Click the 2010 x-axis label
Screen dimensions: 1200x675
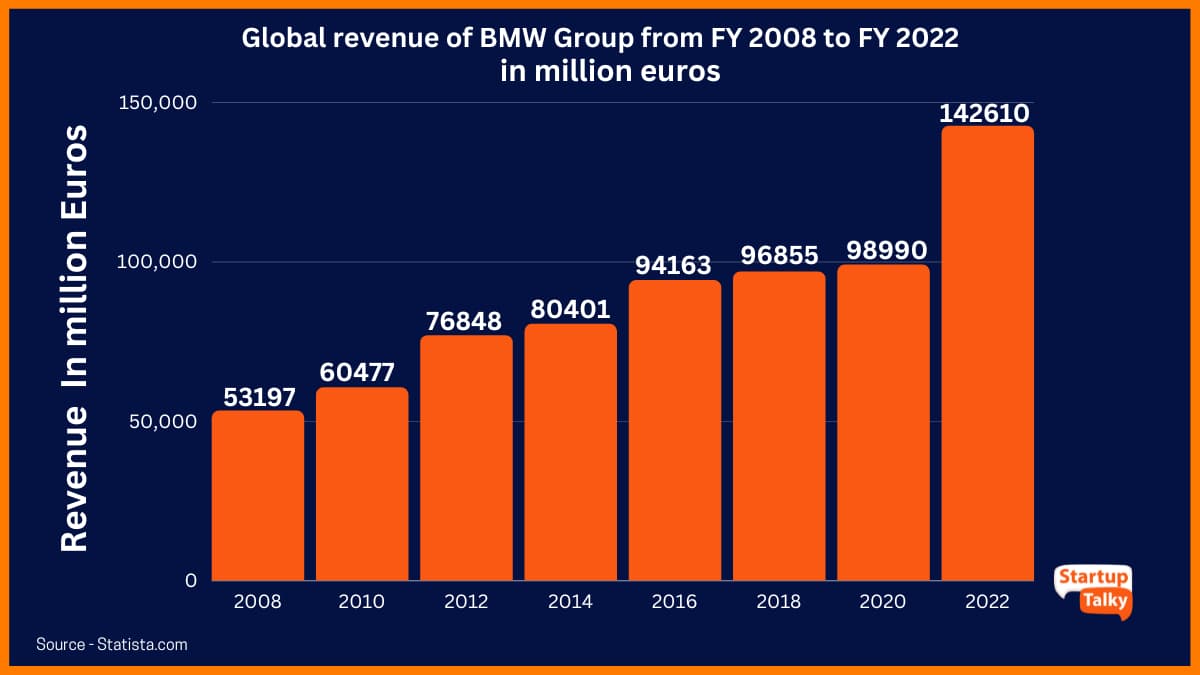point(362,602)
